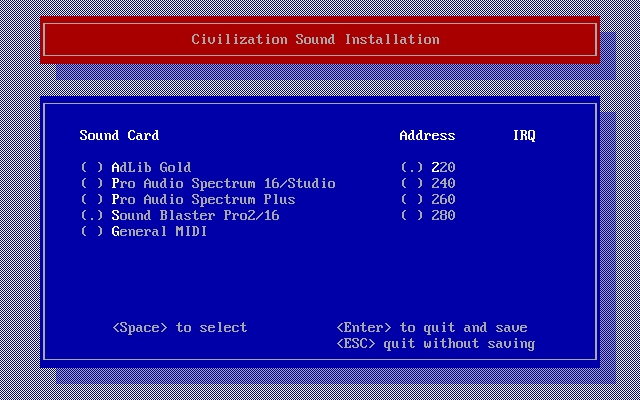Choose Pro Audio Spectrum 16/Studio radio button
Image resolution: width=640 pixels, height=400 pixels.
click(x=92, y=184)
